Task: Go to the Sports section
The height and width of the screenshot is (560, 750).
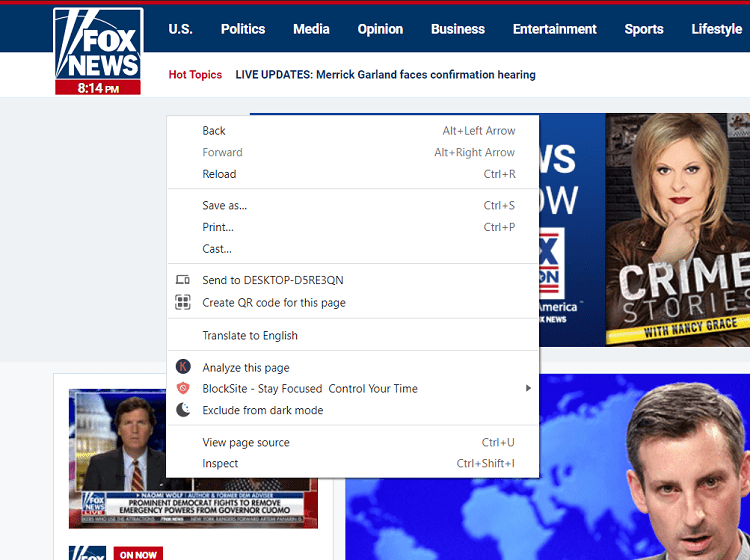Action: point(644,29)
